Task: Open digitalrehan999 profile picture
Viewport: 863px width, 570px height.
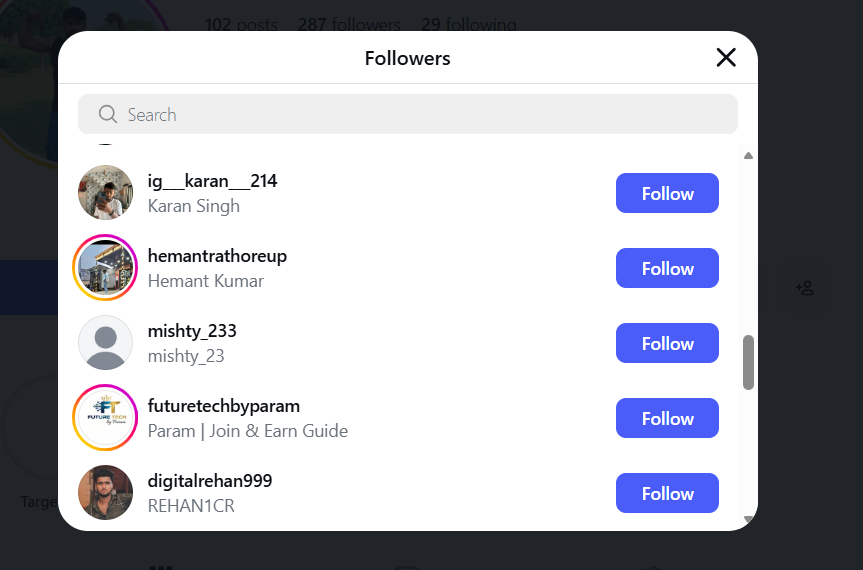Action: (x=105, y=493)
